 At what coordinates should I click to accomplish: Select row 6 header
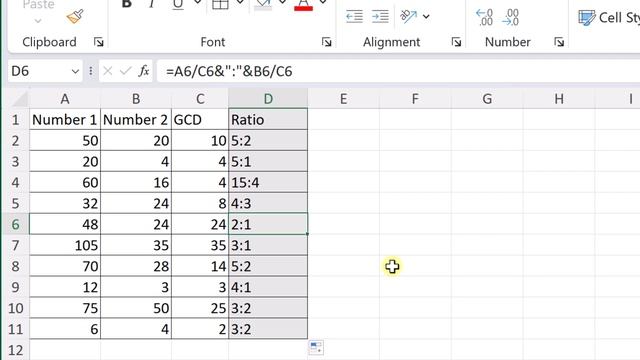tap(16, 224)
